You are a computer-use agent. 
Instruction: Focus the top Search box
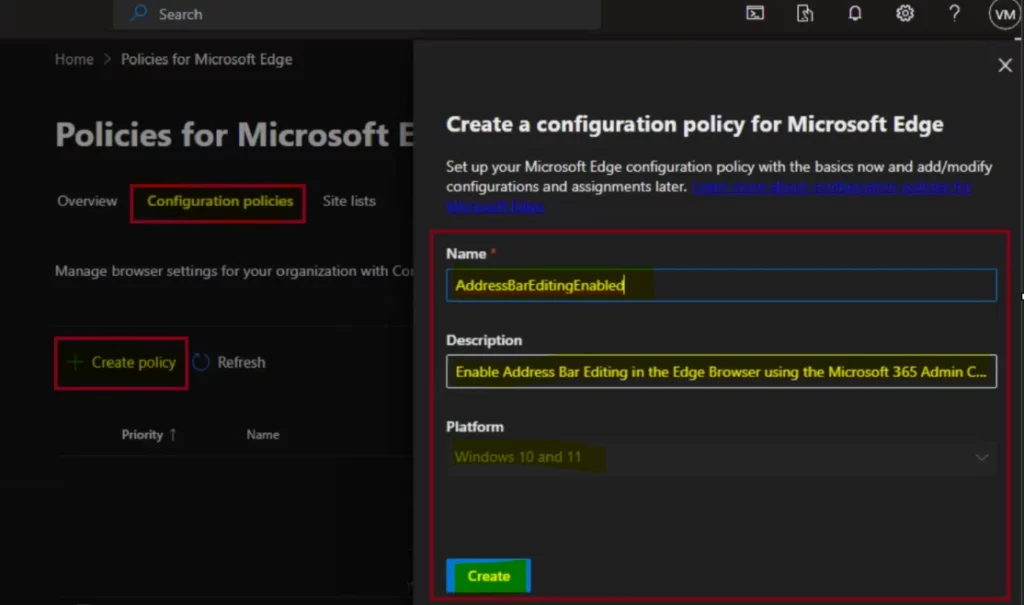(x=357, y=14)
